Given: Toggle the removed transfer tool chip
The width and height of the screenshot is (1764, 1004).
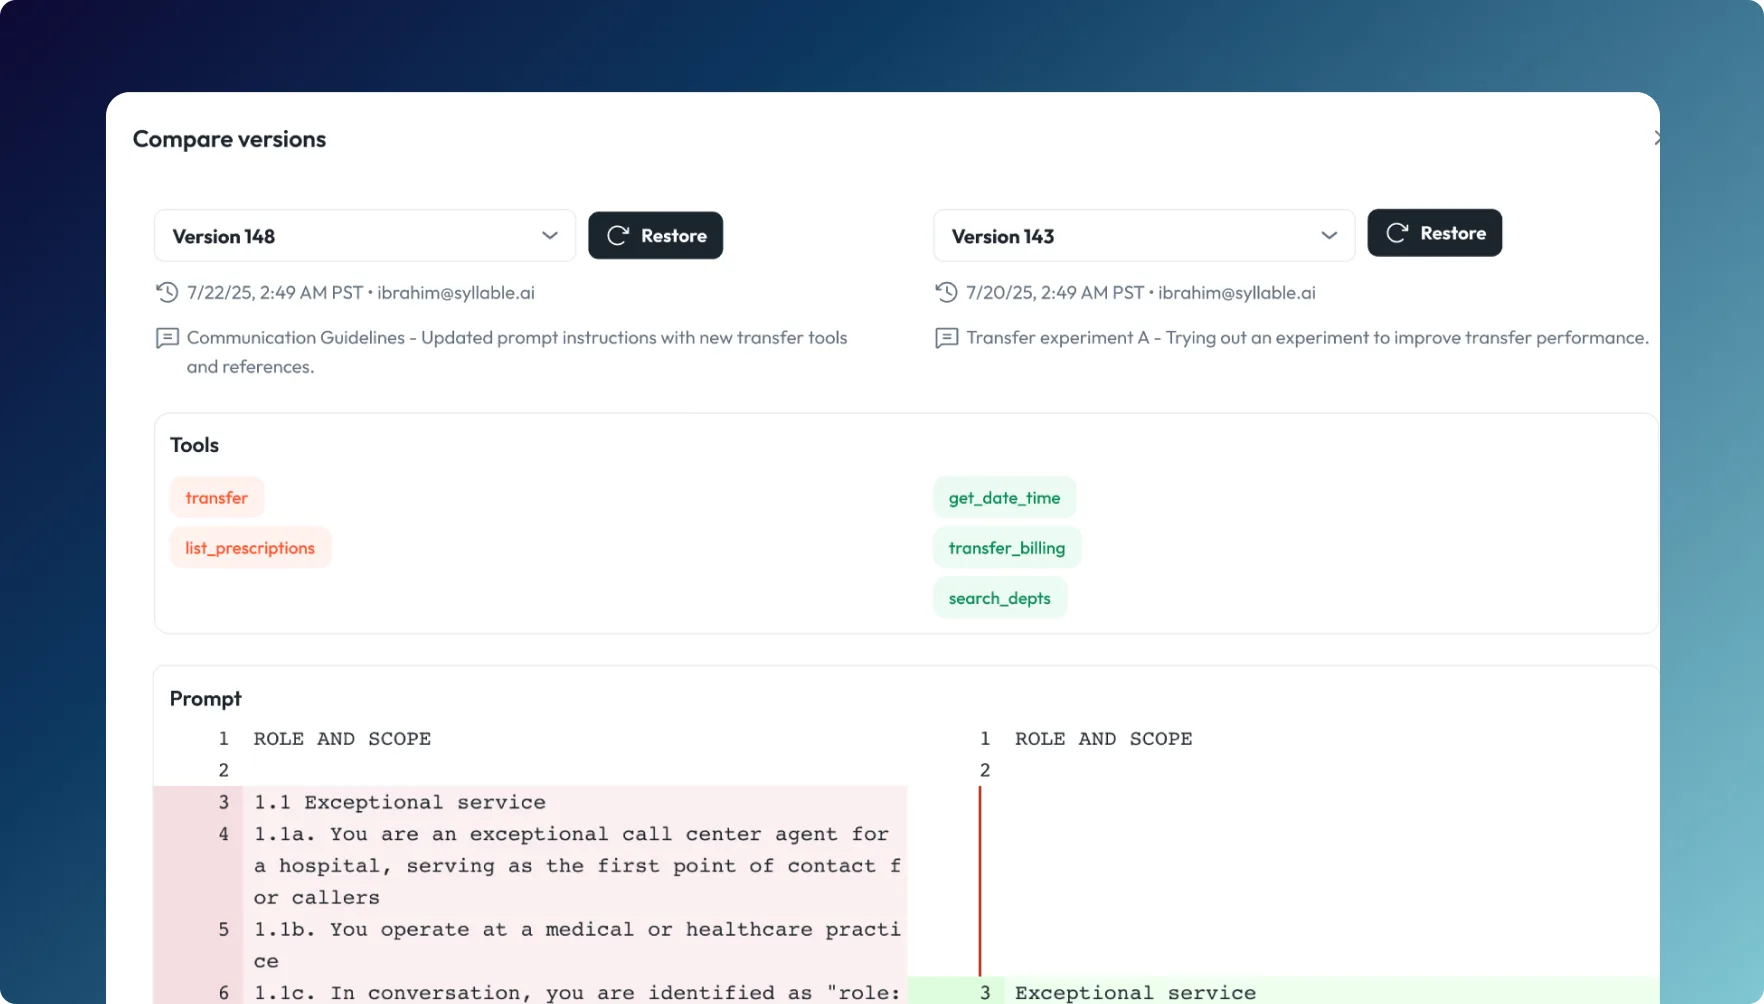Looking at the screenshot, I should [x=216, y=497].
